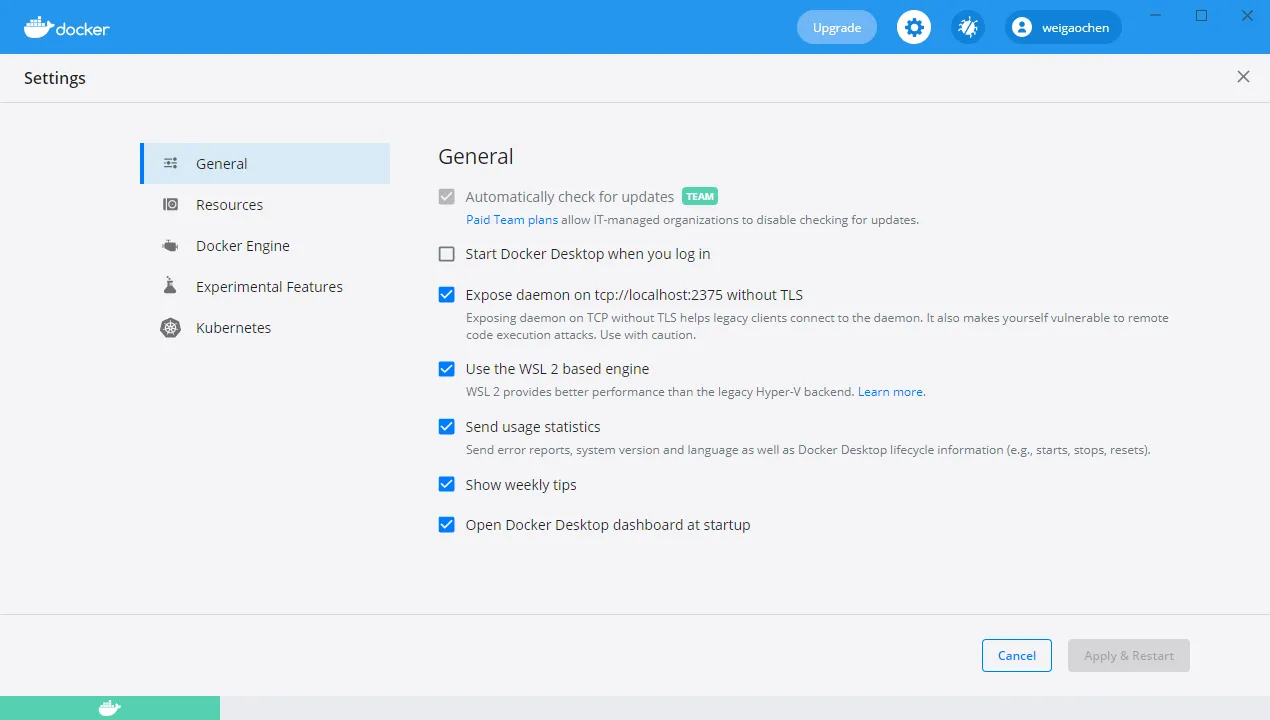Close the Settings panel with the X
The width and height of the screenshot is (1270, 720).
(x=1243, y=77)
